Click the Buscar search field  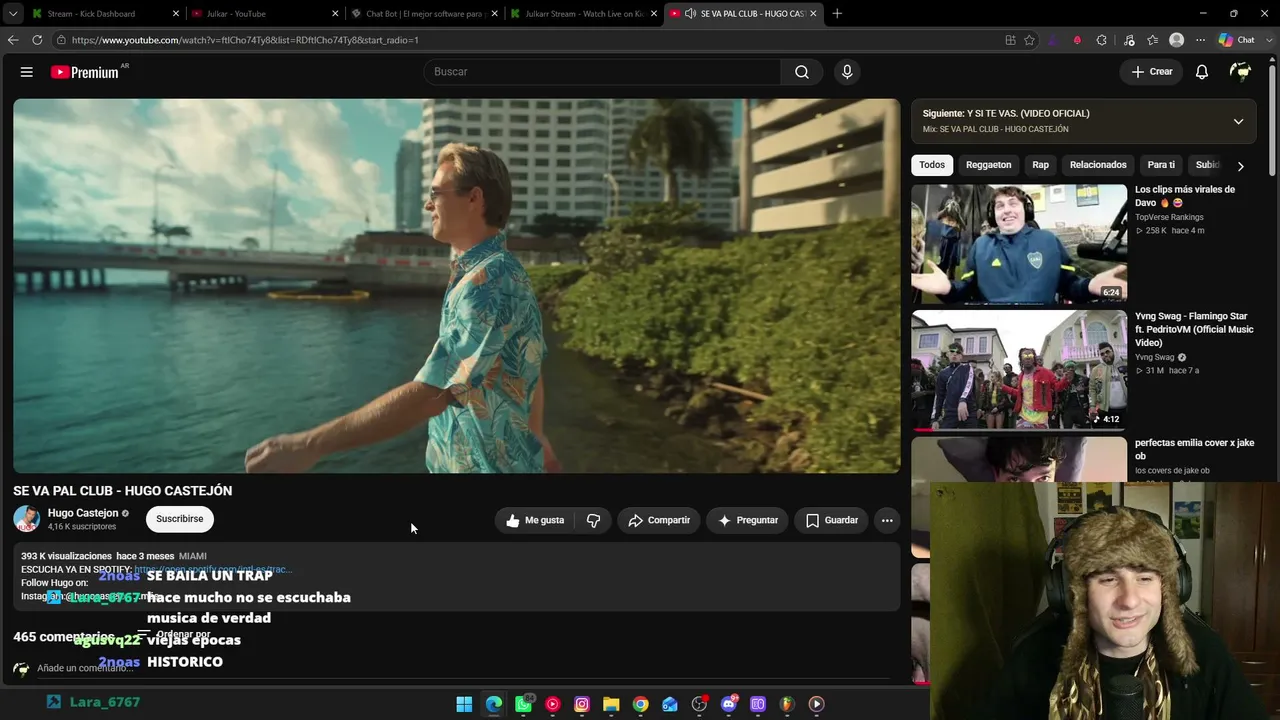602,72
